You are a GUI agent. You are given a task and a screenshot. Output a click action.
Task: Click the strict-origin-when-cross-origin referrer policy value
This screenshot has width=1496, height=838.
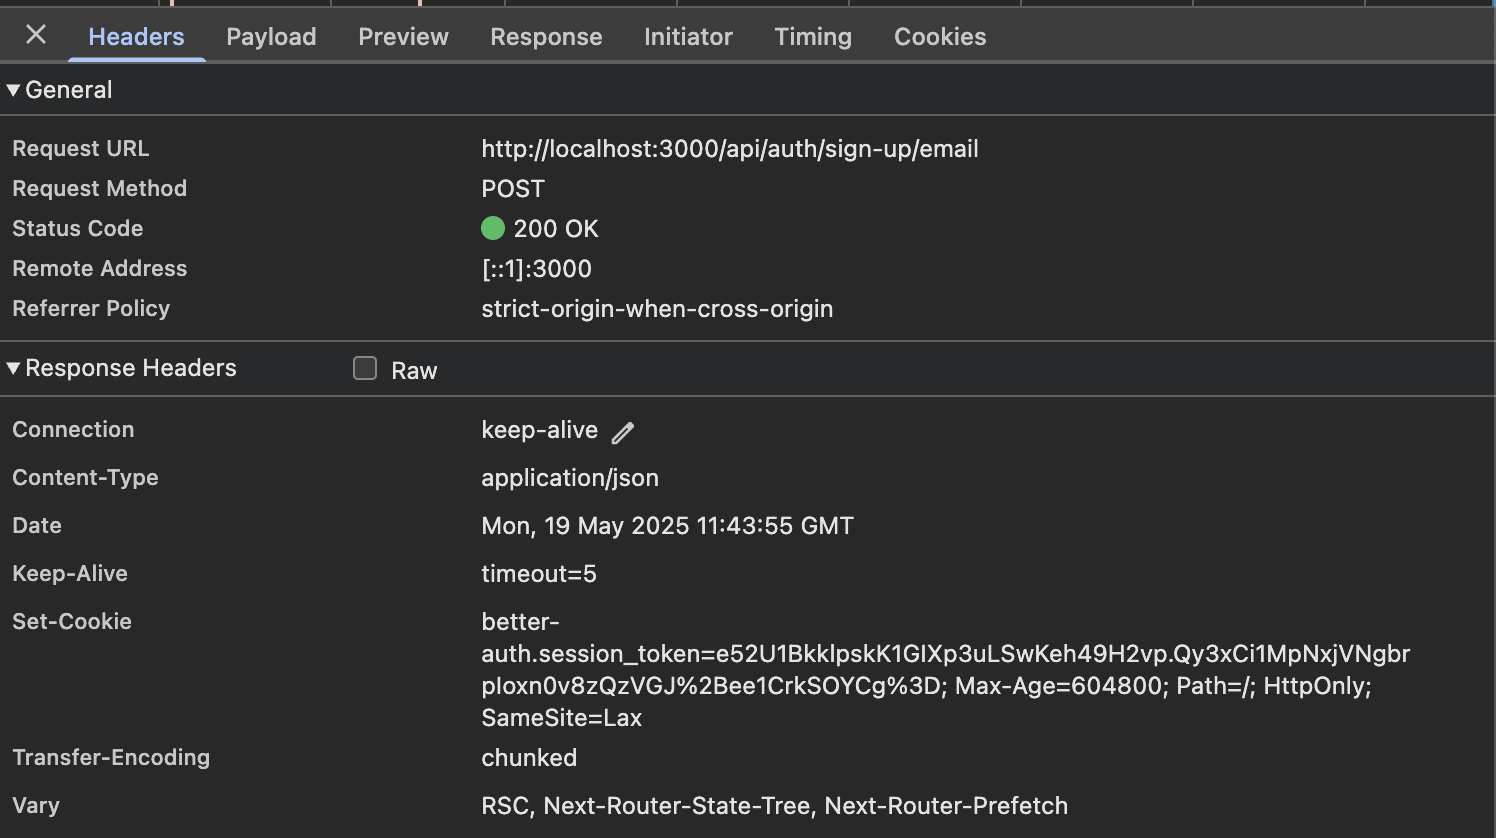[657, 309]
